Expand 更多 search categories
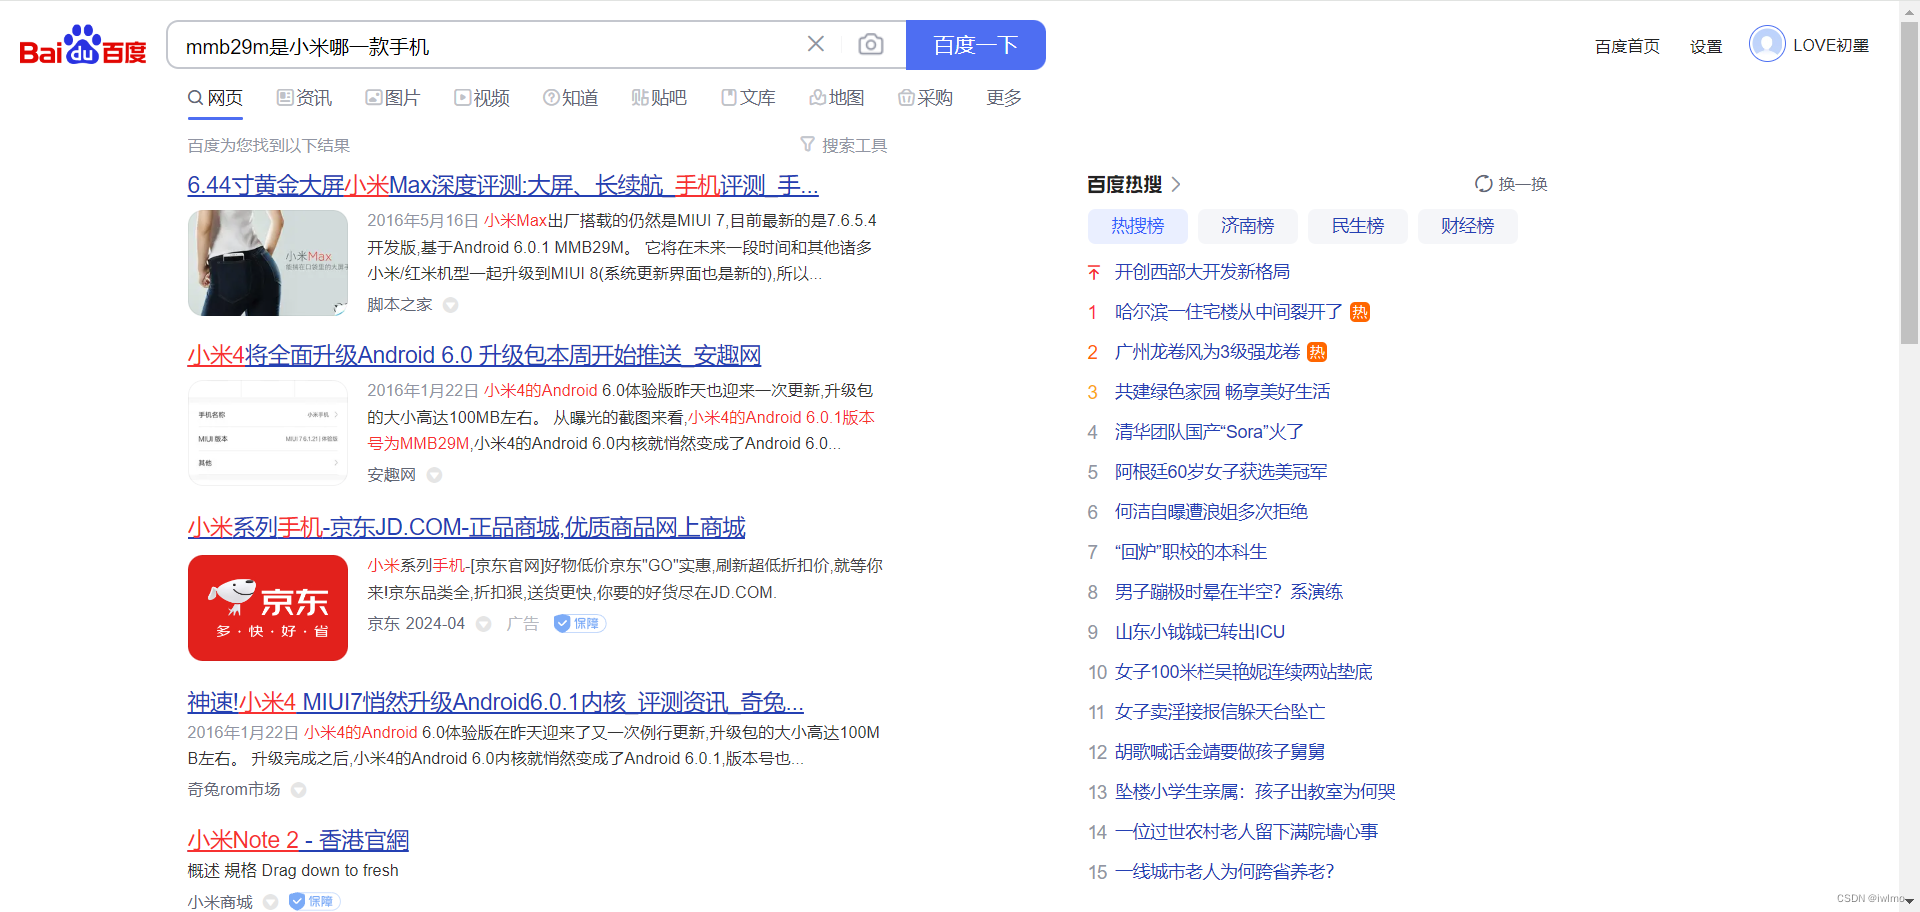The height and width of the screenshot is (912, 1920). pyautogui.click(x=1004, y=98)
